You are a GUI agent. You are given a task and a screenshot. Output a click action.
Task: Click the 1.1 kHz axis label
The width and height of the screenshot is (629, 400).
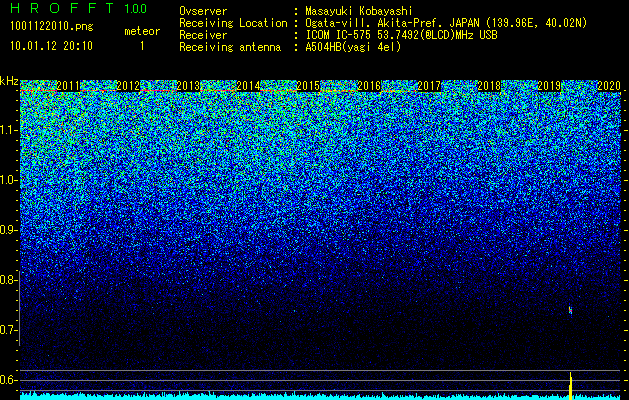point(7,130)
